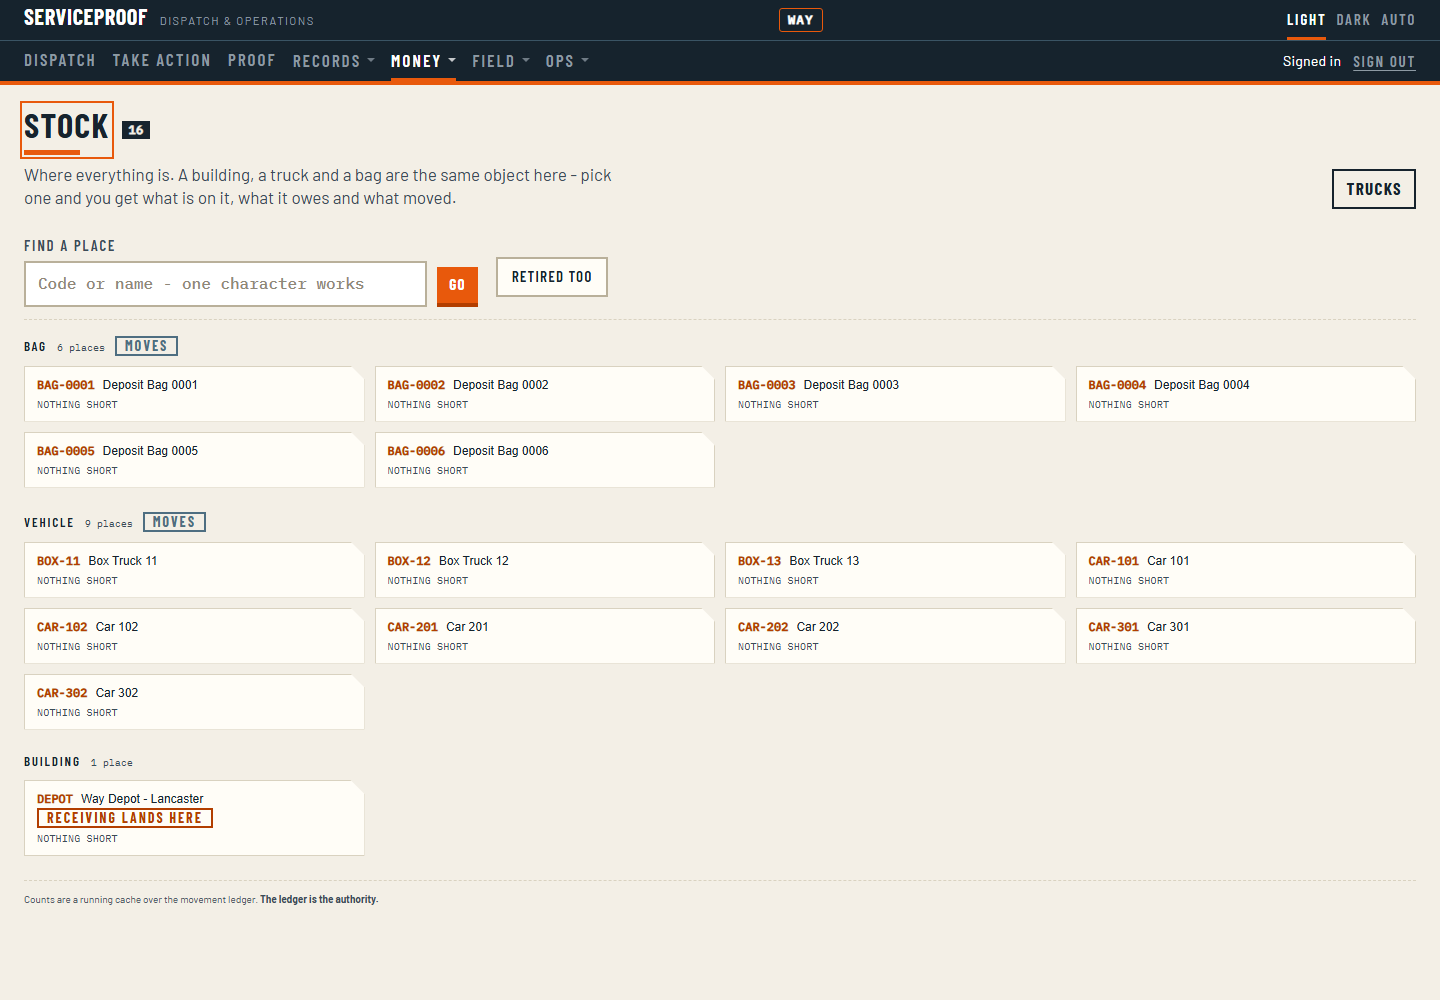Click the Receiving Lands Here tag

pyautogui.click(x=125, y=818)
